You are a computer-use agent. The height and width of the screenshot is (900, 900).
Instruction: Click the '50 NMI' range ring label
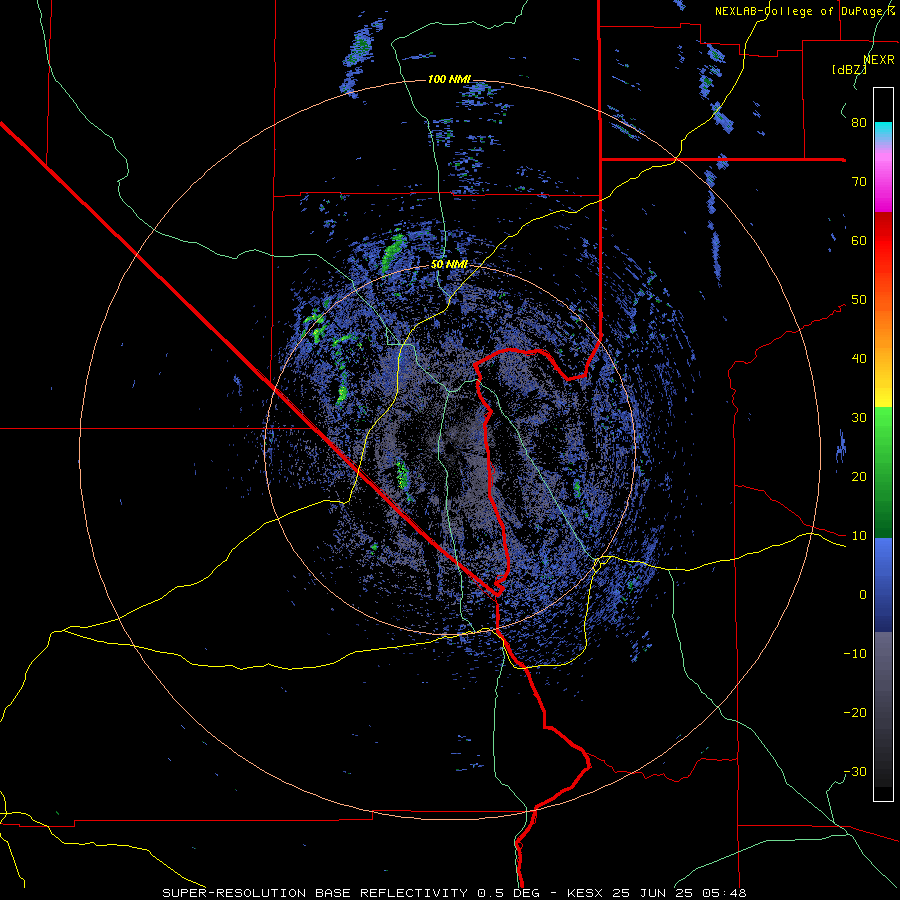pos(449,264)
